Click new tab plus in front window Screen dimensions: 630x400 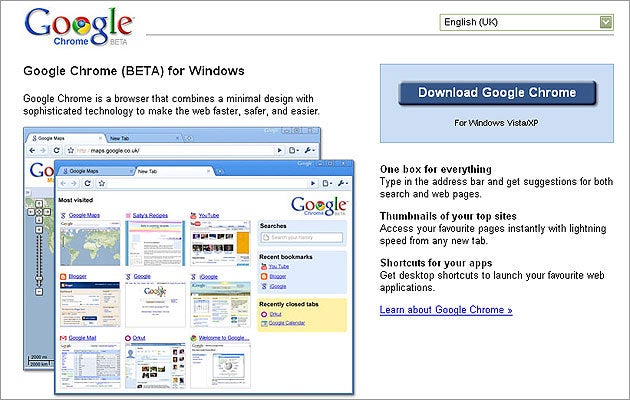220,171
